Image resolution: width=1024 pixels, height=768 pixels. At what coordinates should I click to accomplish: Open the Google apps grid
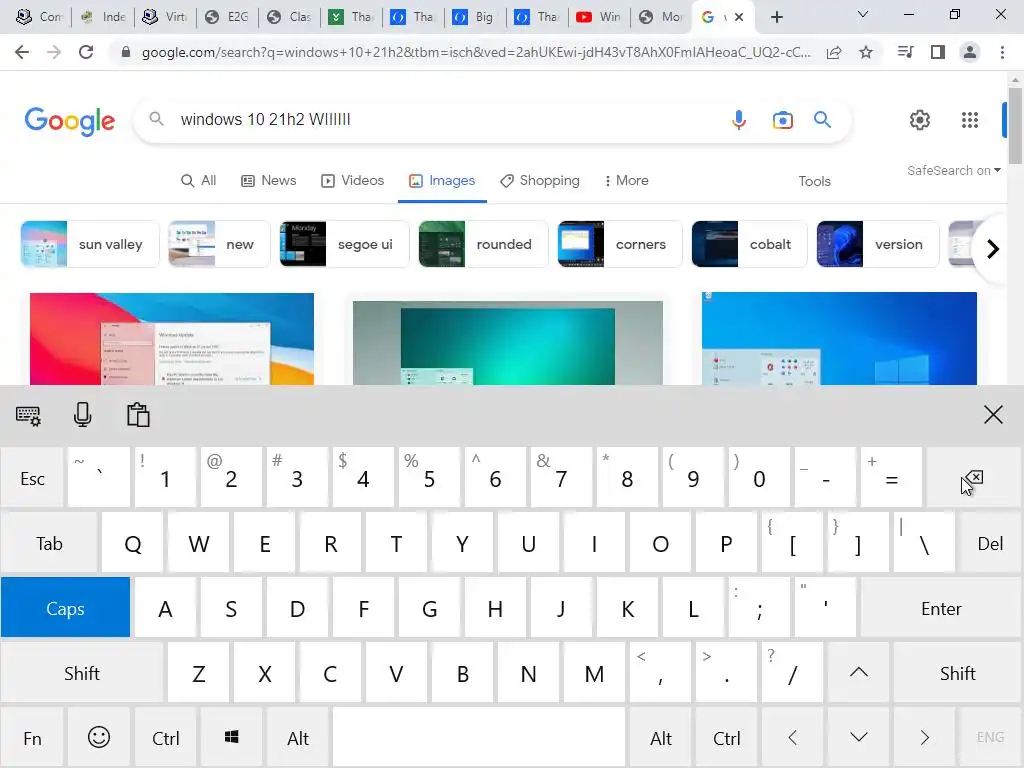pyautogui.click(x=970, y=120)
